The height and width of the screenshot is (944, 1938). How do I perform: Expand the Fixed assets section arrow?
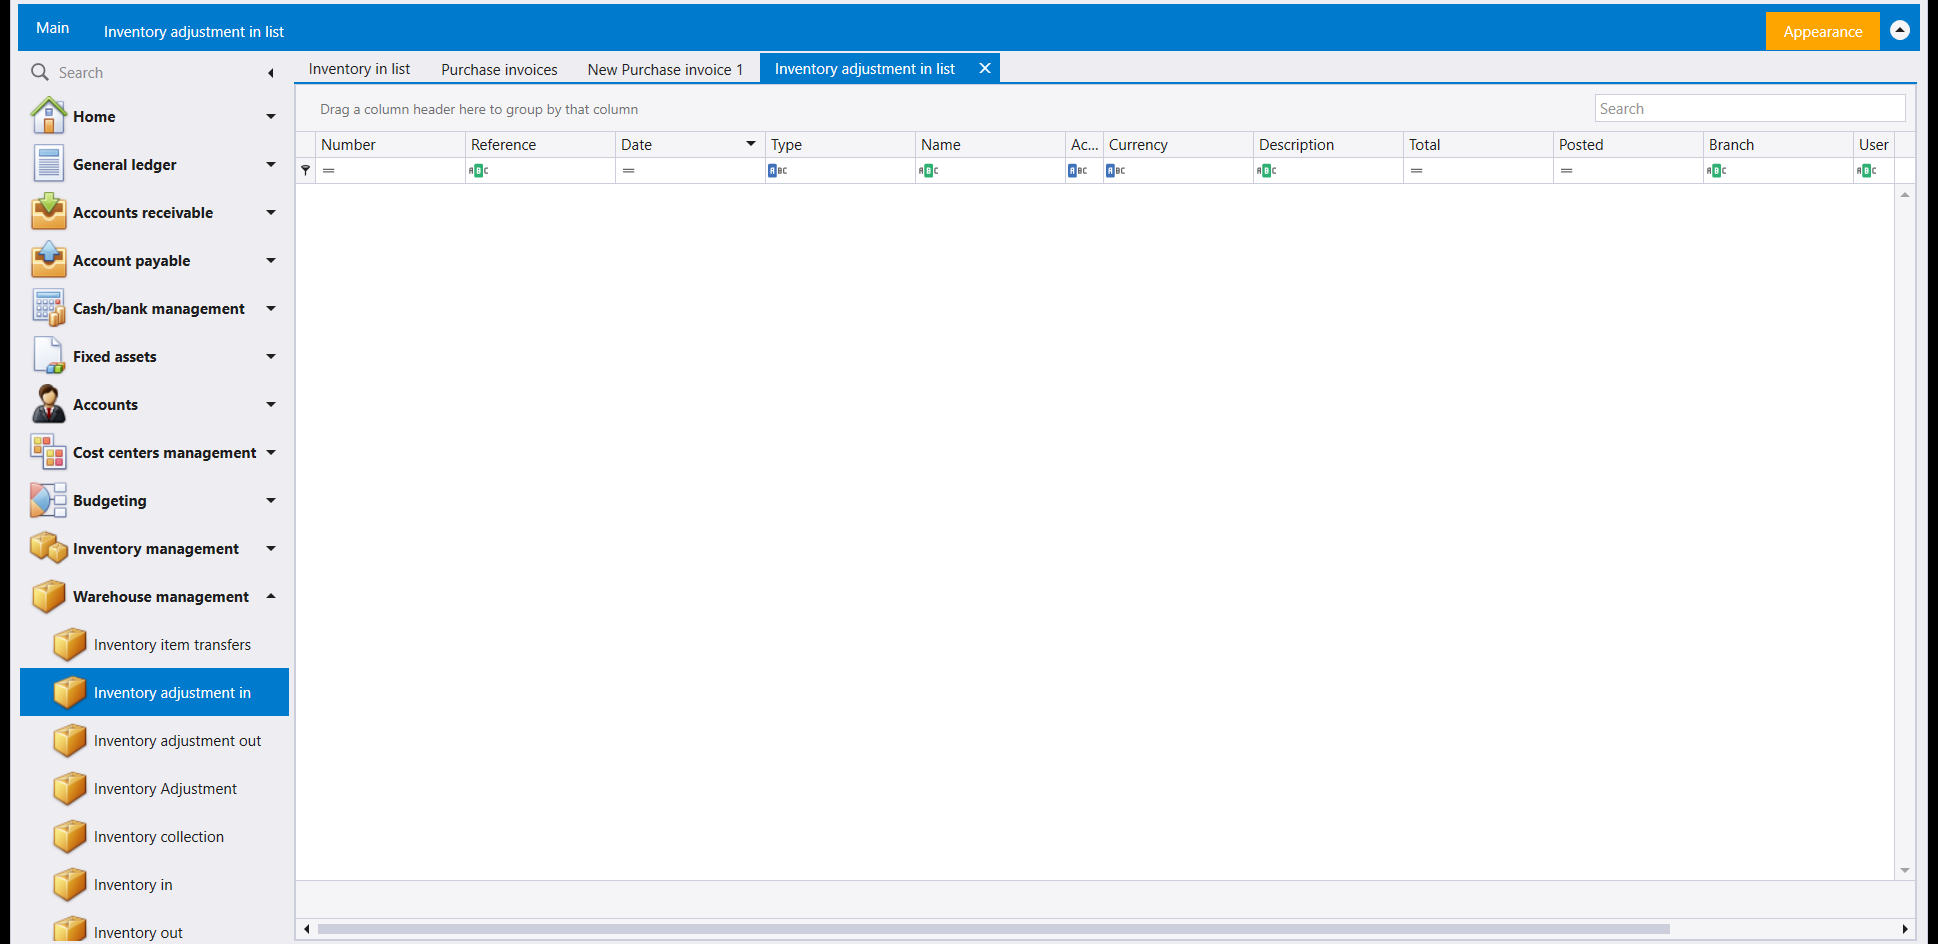point(270,357)
